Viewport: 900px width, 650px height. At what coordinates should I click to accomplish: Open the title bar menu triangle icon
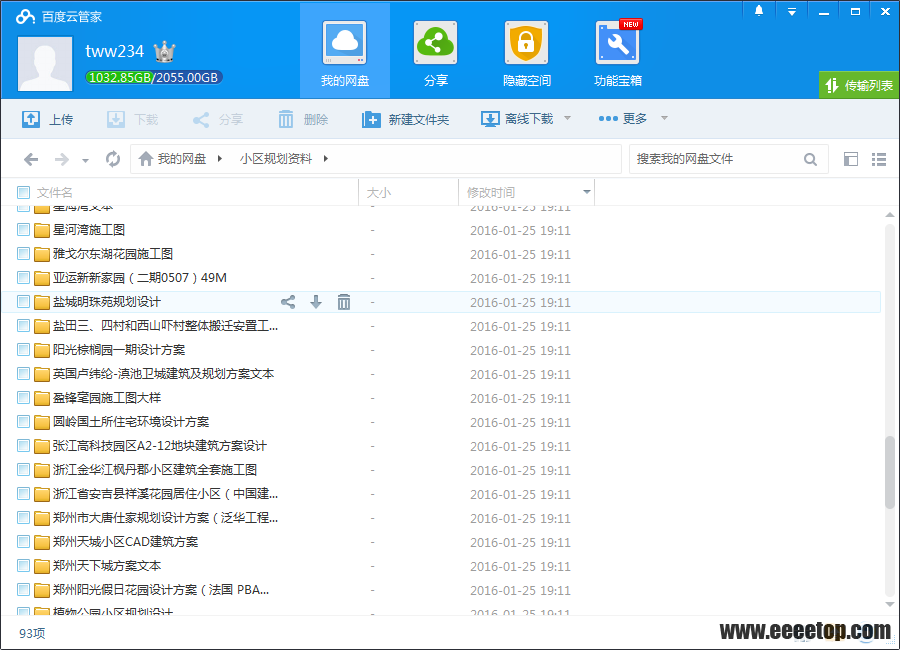tap(792, 11)
